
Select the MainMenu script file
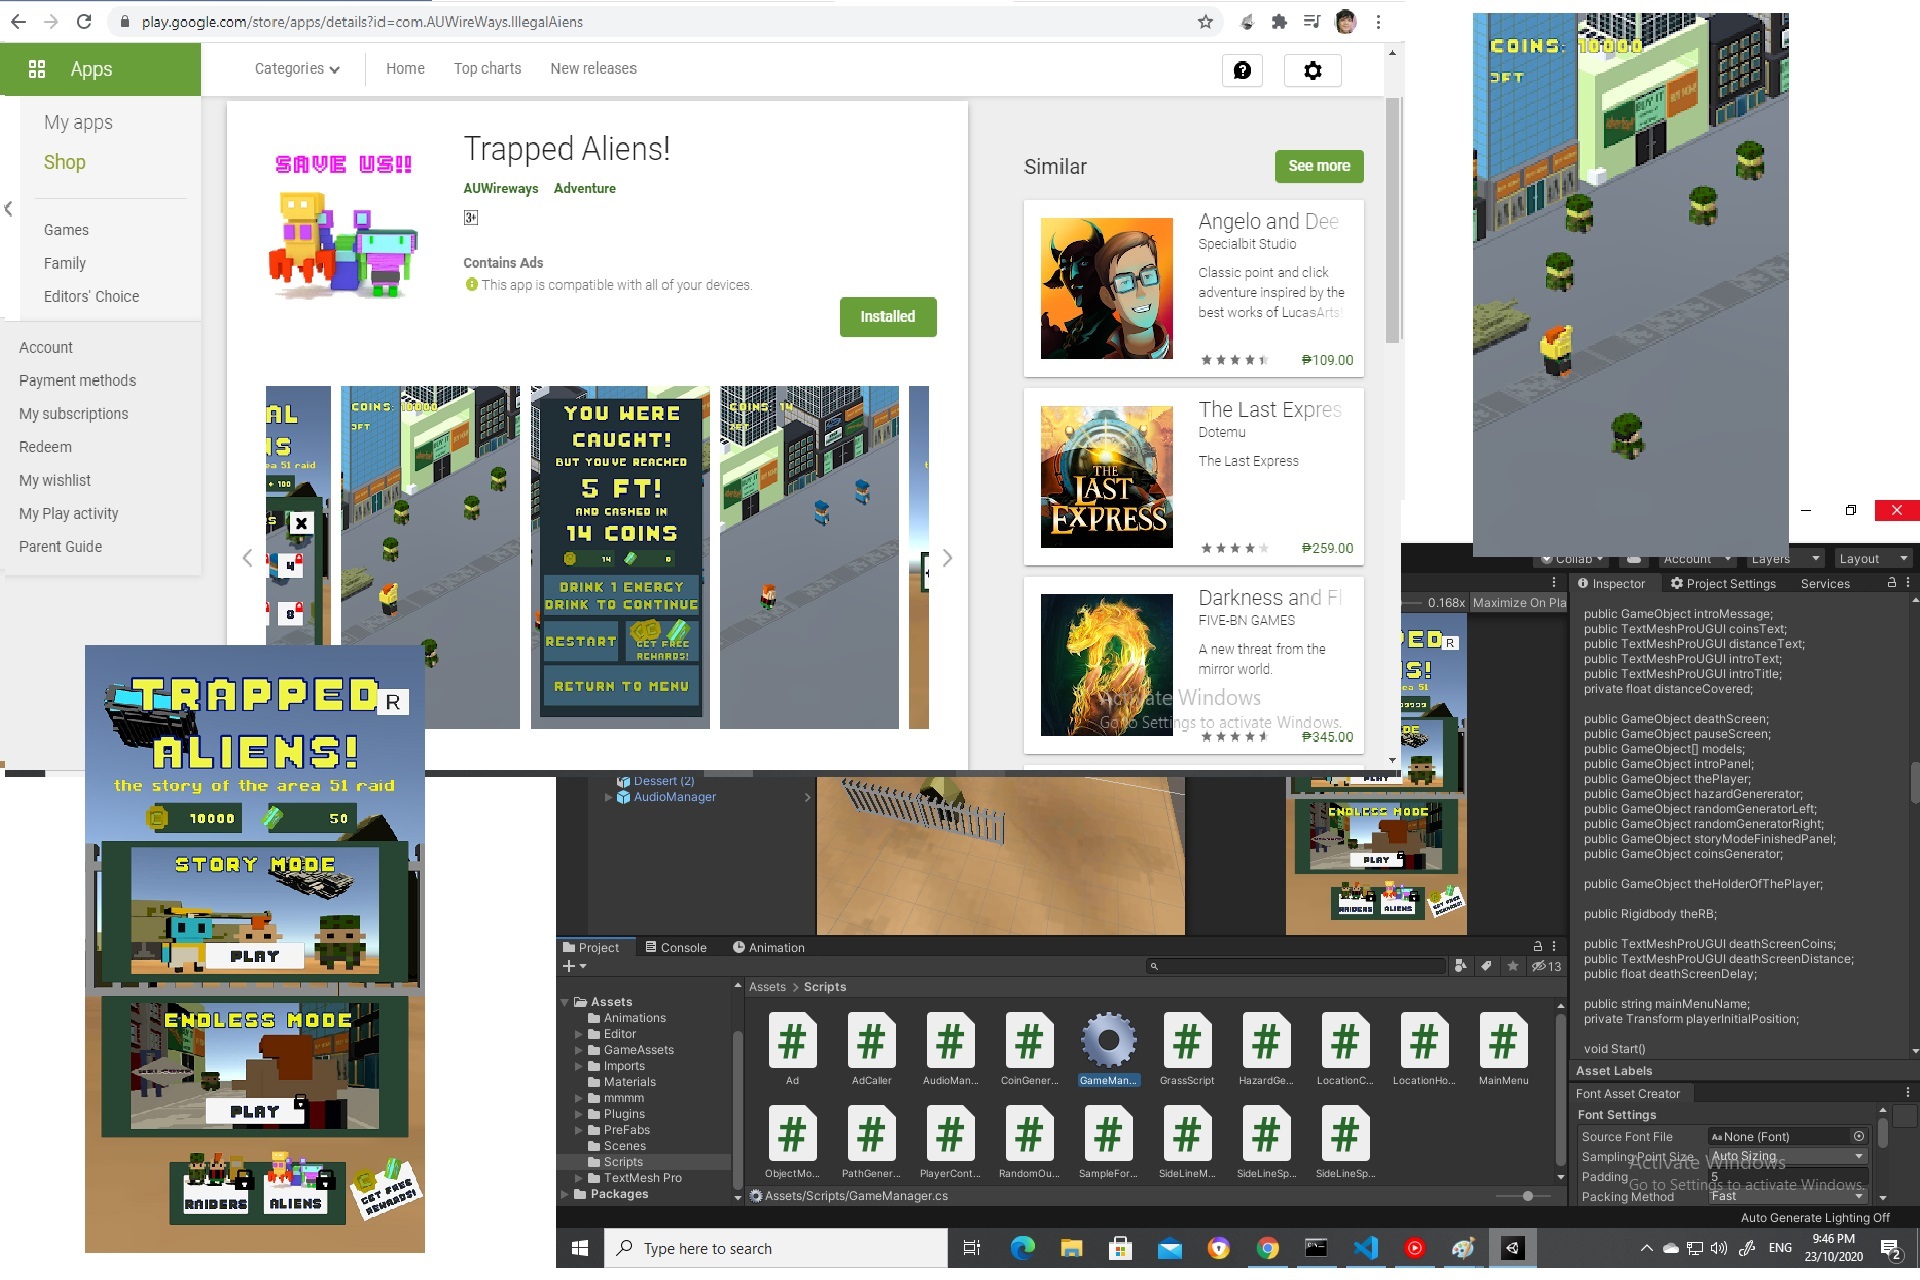(1502, 1041)
